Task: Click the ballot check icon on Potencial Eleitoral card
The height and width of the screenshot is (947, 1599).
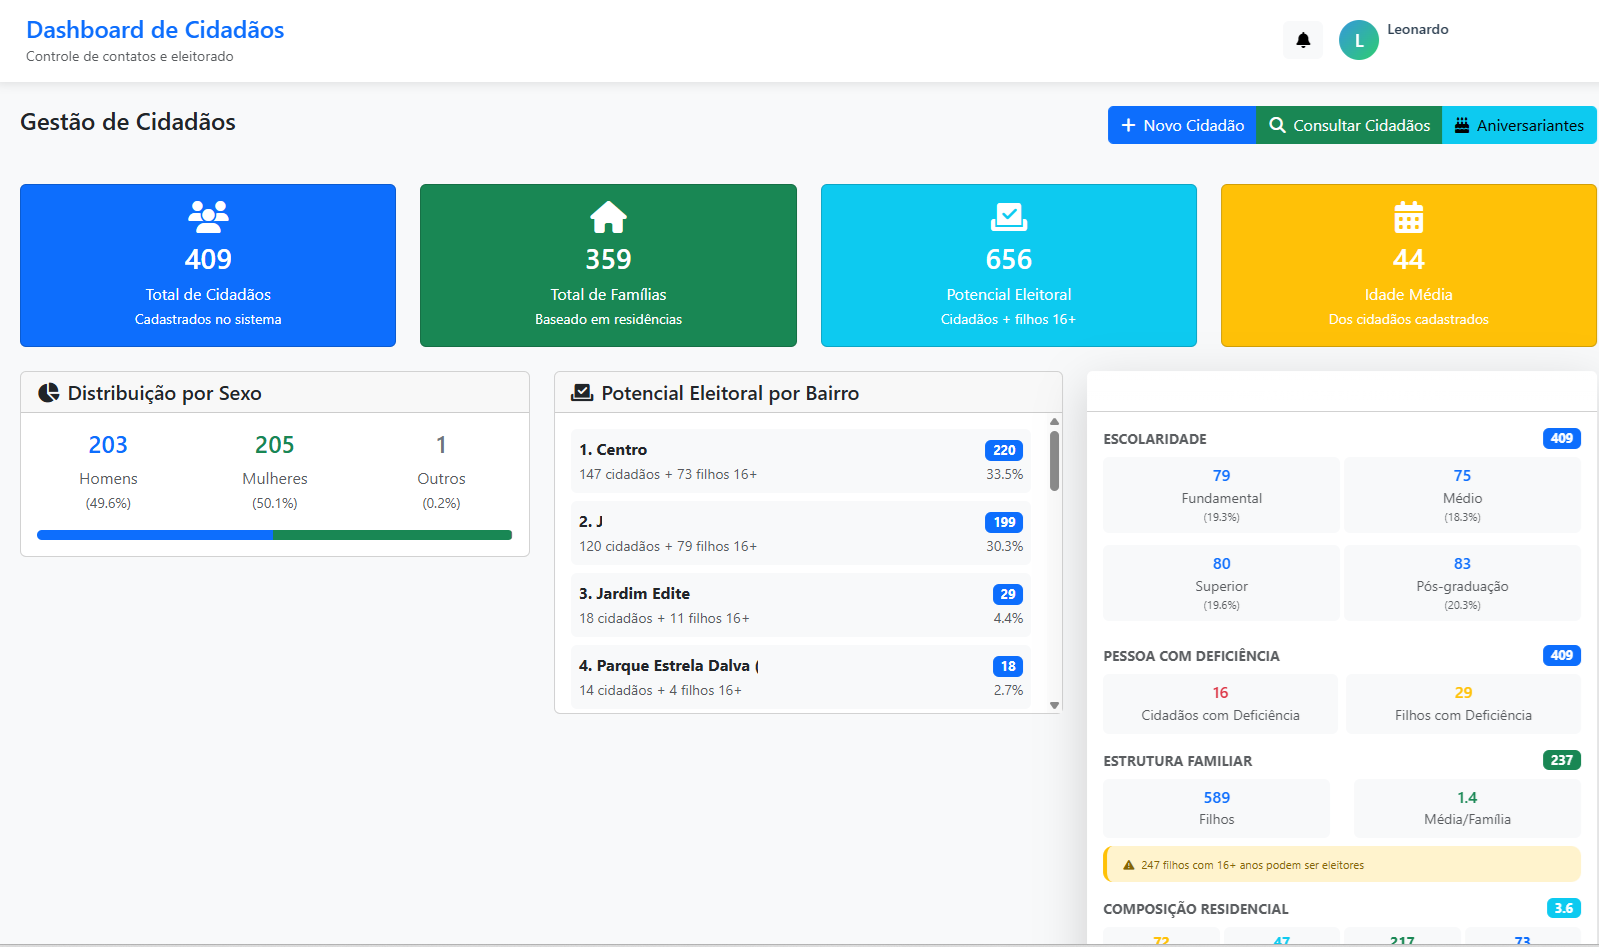Action: (1008, 216)
